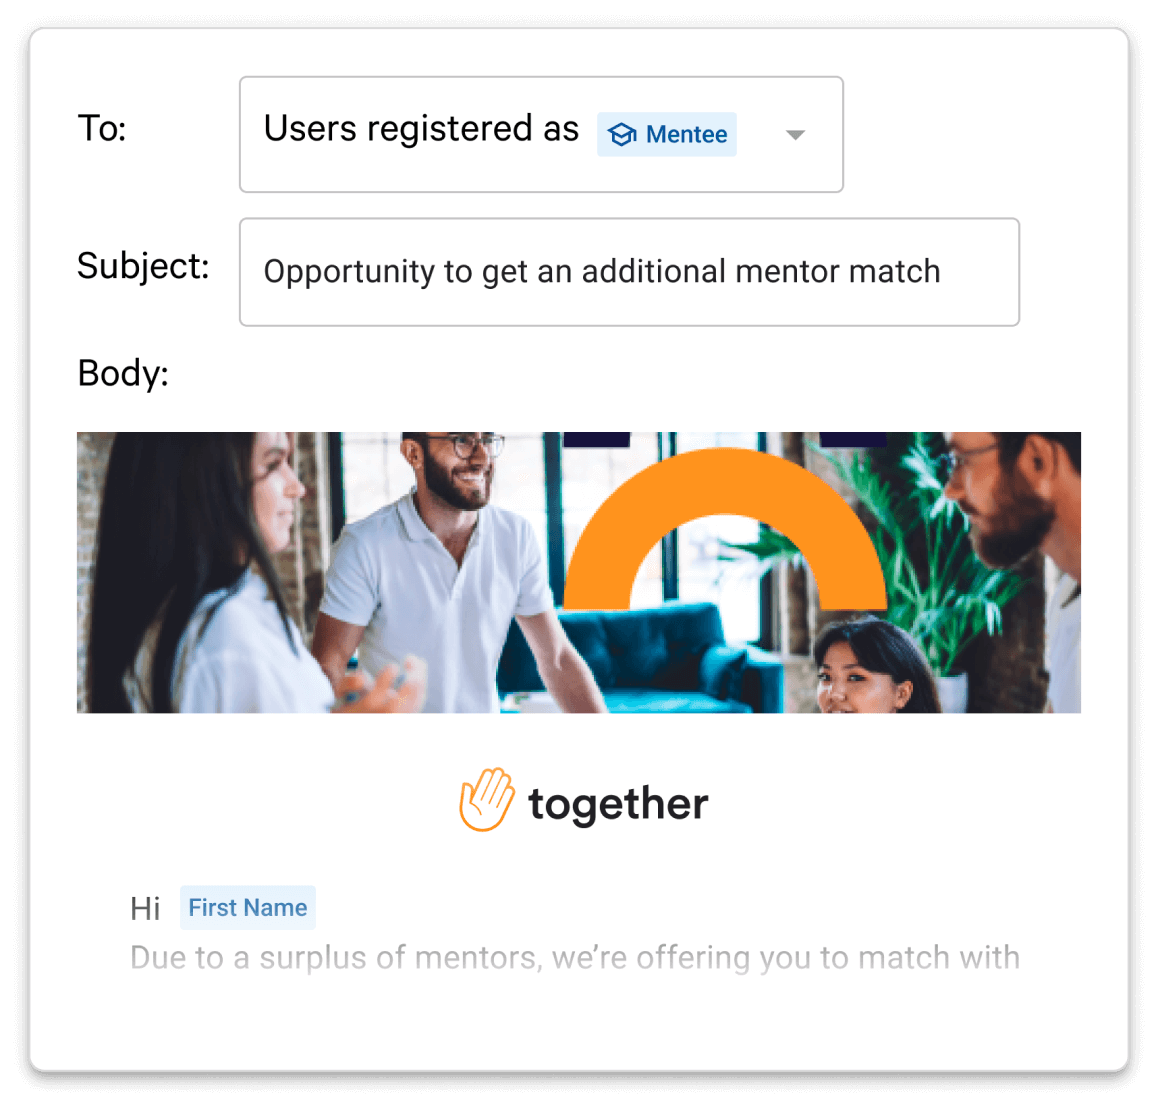Click the green plant in banner photo
This screenshot has width=1158, height=1102.
(x=923, y=547)
